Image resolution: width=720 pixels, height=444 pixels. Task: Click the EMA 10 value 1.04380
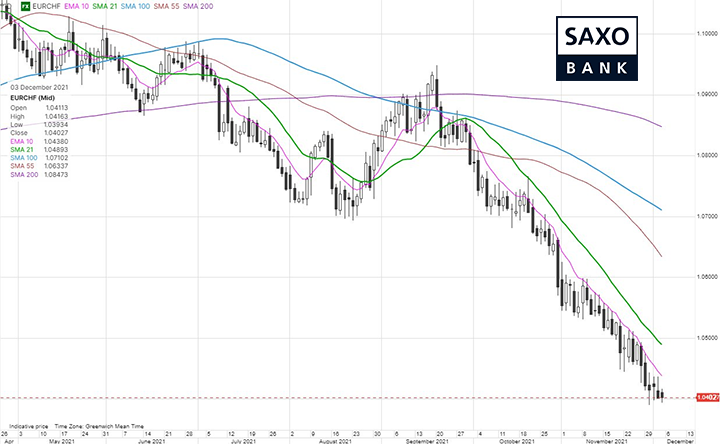click(x=56, y=141)
